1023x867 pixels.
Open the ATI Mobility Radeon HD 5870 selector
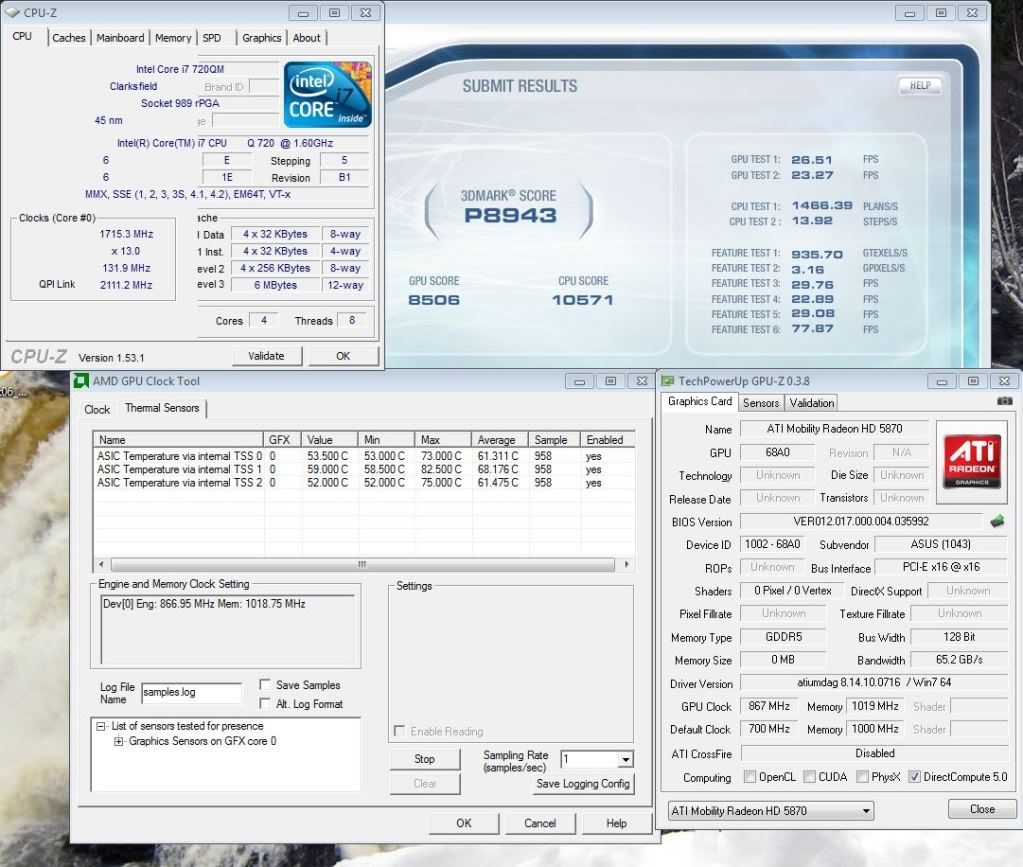point(771,811)
